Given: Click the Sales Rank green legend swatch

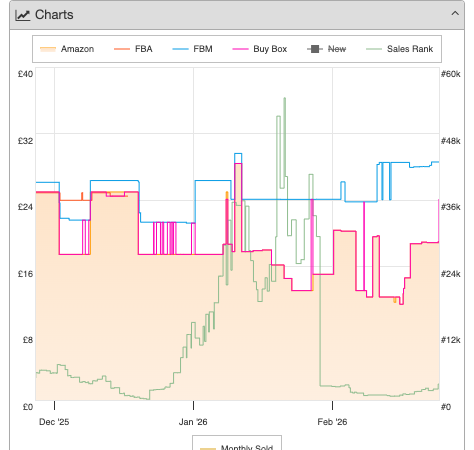Looking at the screenshot, I should pos(374,49).
